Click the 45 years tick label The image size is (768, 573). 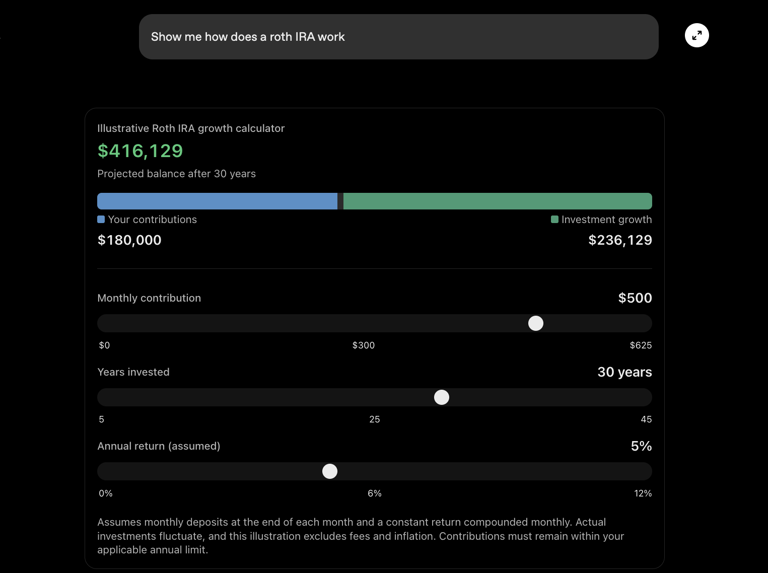tap(646, 419)
